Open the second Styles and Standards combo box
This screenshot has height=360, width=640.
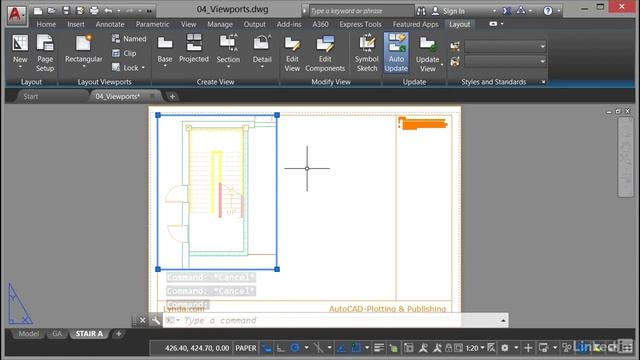point(505,62)
